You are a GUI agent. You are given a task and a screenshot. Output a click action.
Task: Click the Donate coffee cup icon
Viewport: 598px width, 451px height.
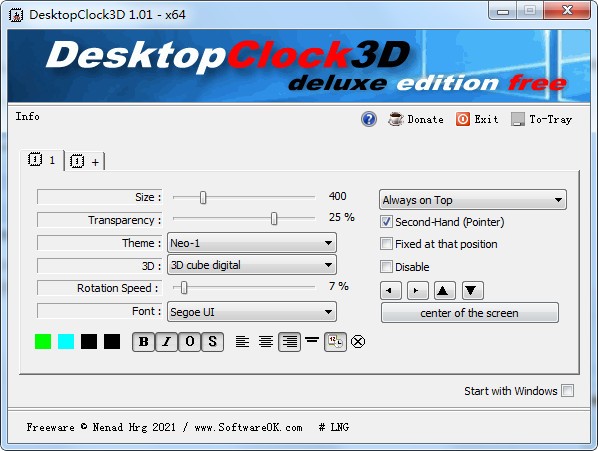tap(395, 119)
